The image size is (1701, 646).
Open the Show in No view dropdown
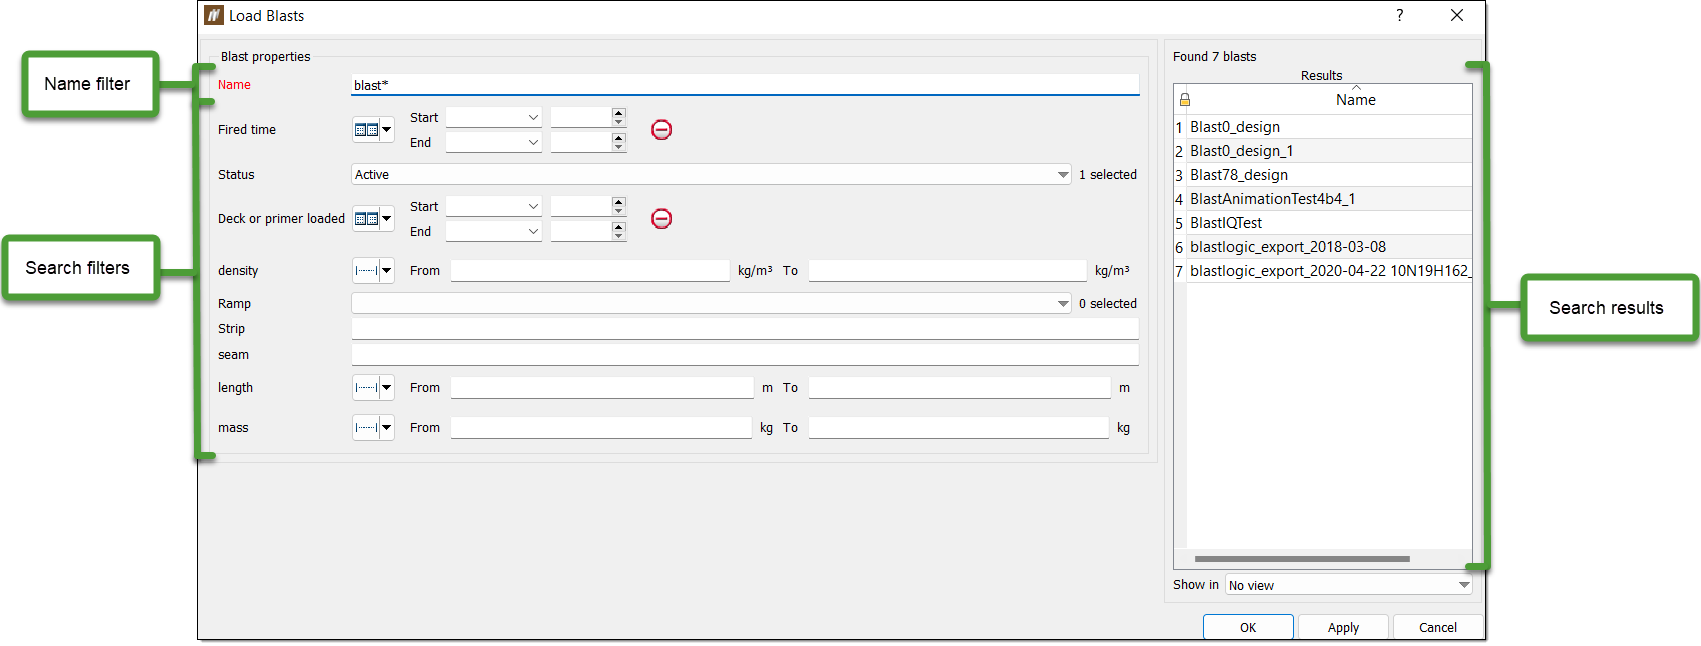(x=1349, y=585)
